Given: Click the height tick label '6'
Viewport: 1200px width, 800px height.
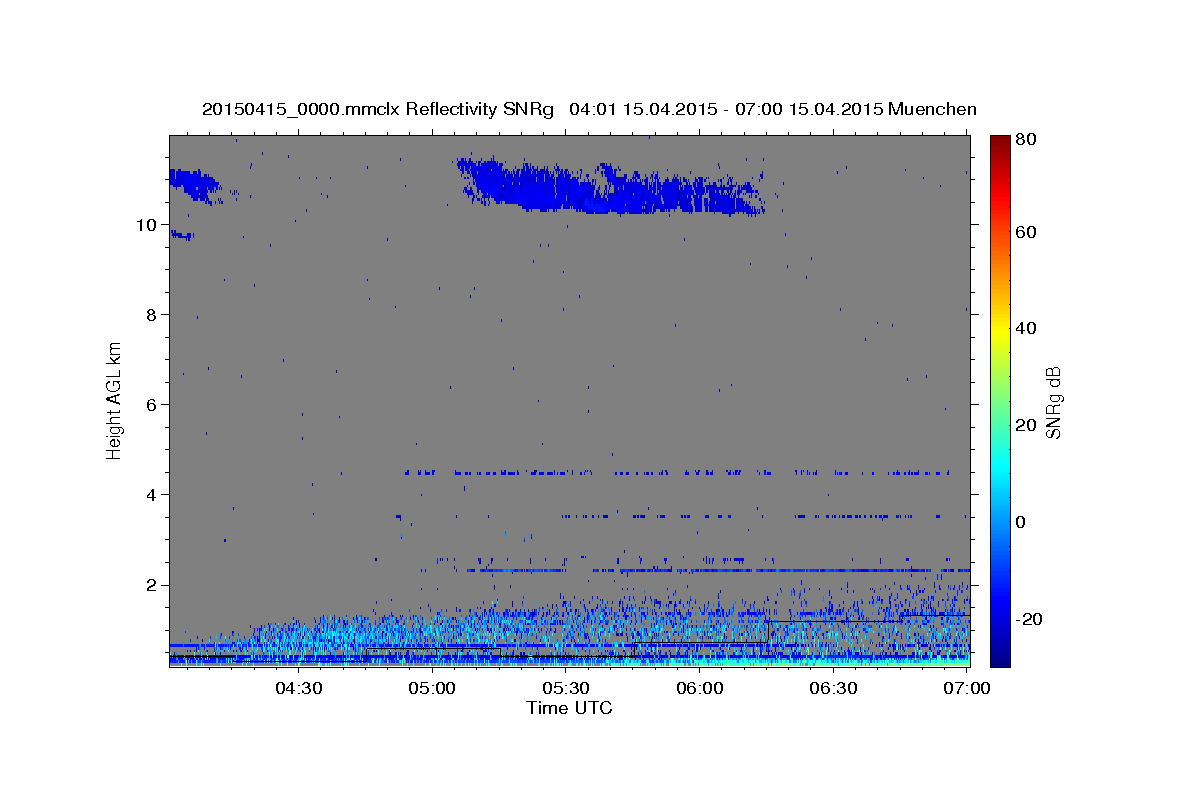Looking at the screenshot, I should coord(151,405).
